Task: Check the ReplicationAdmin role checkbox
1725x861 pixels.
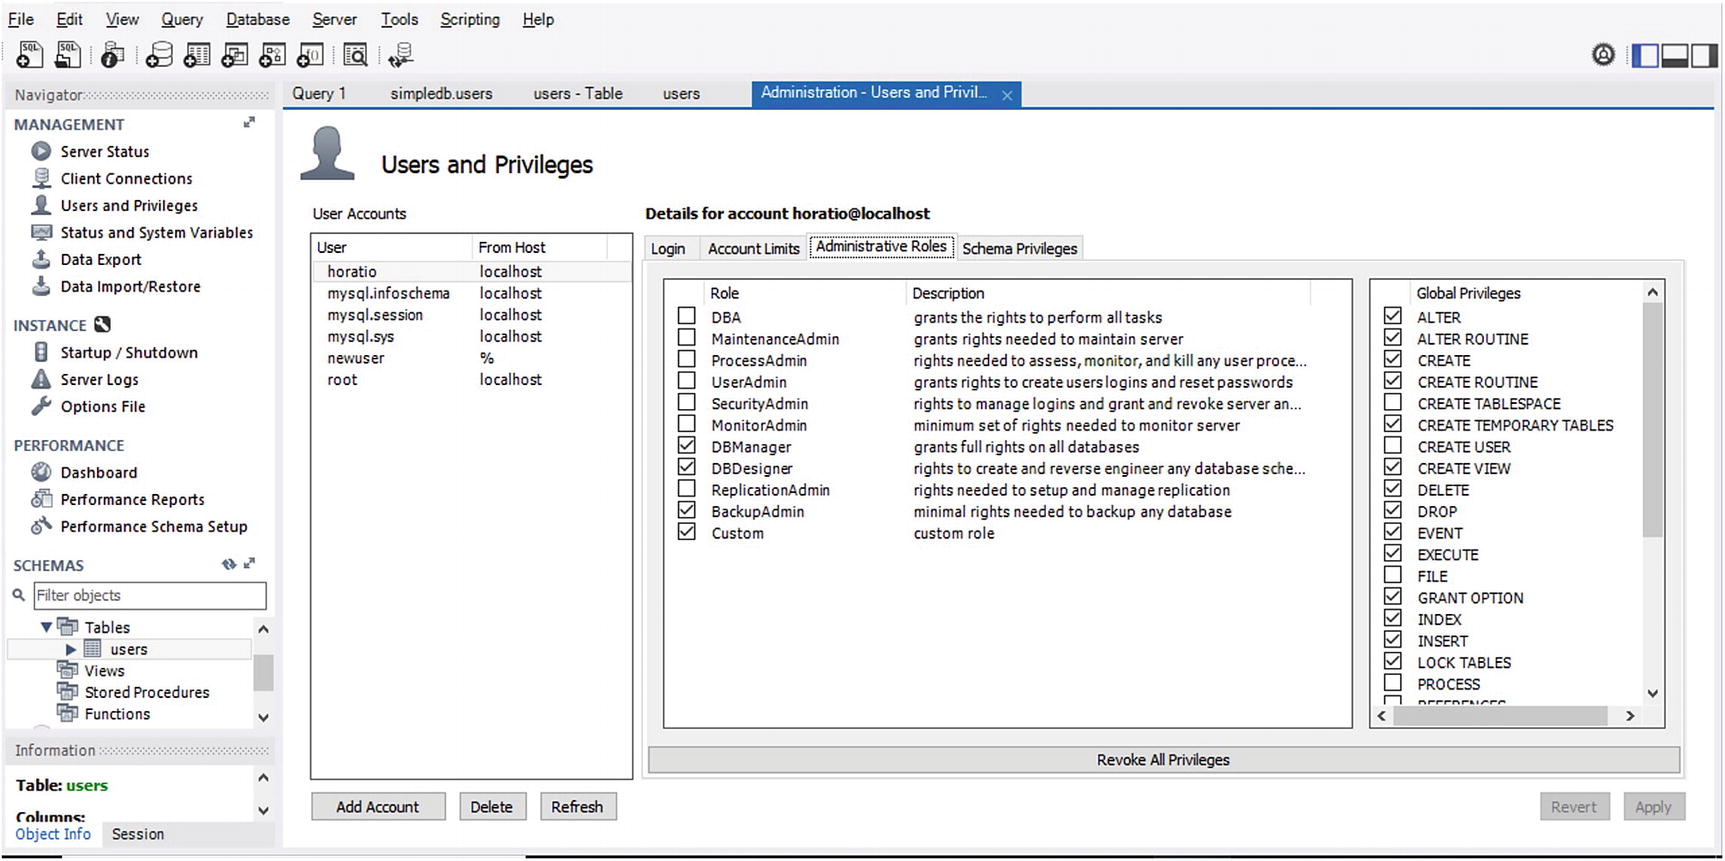Action: pyautogui.click(x=687, y=489)
